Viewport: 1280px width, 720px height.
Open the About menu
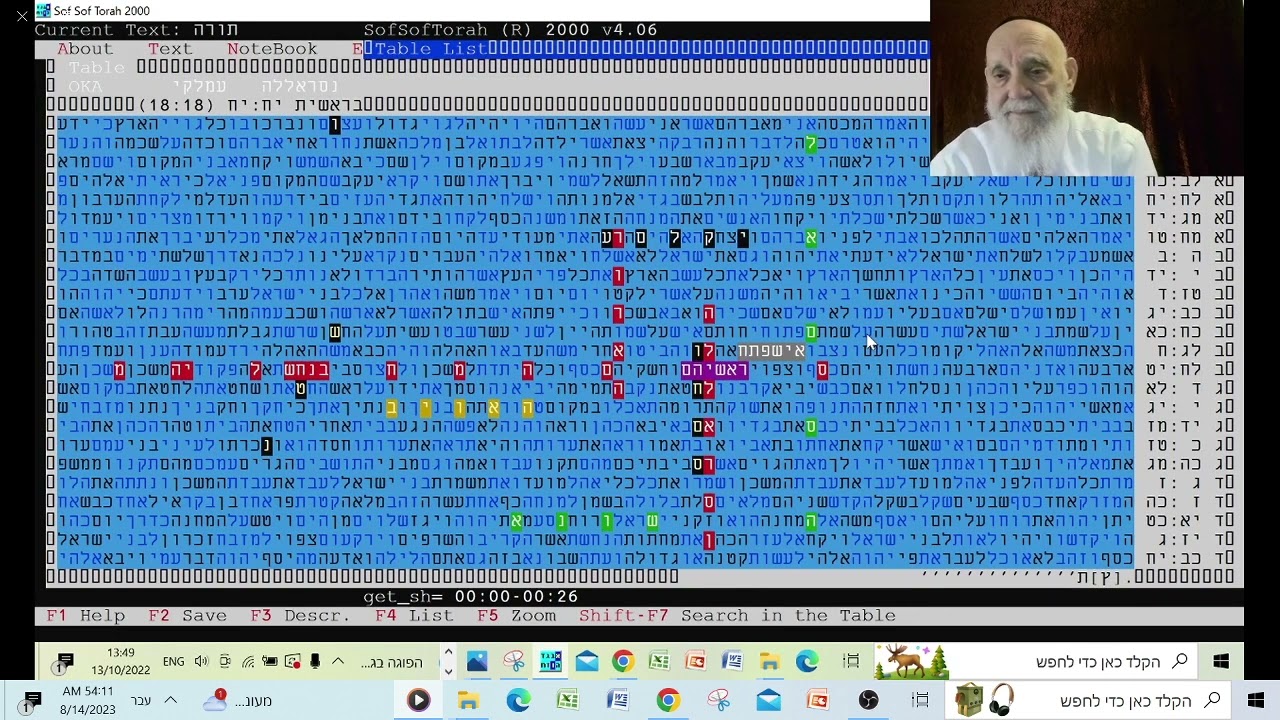(85, 49)
